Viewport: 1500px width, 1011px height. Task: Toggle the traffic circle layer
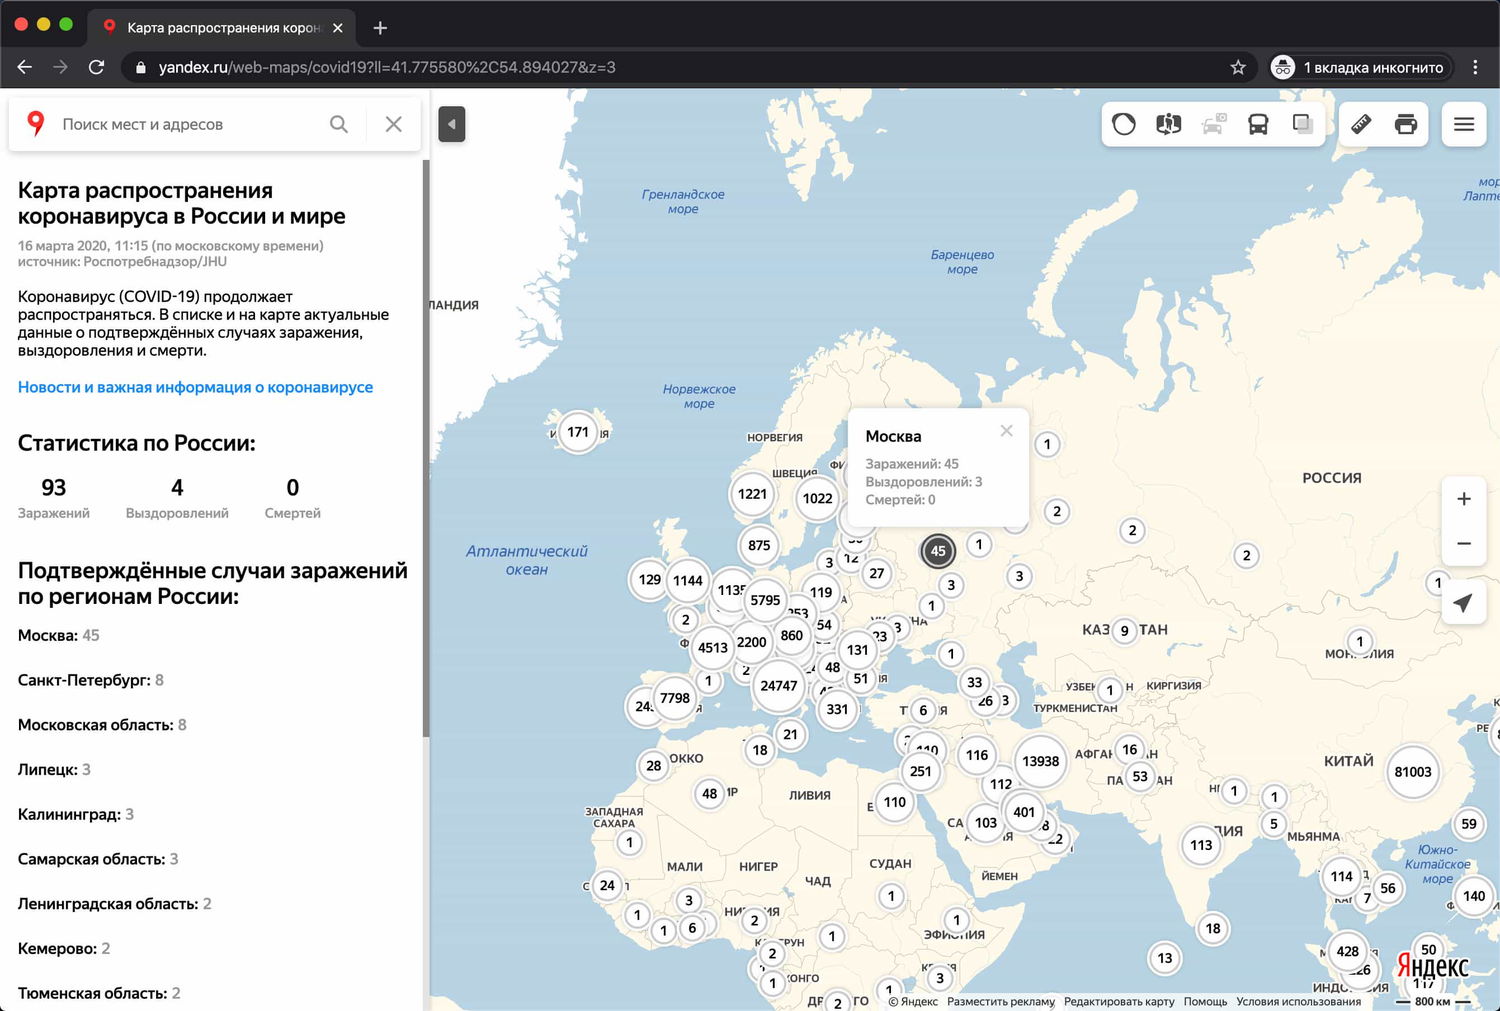[1124, 124]
